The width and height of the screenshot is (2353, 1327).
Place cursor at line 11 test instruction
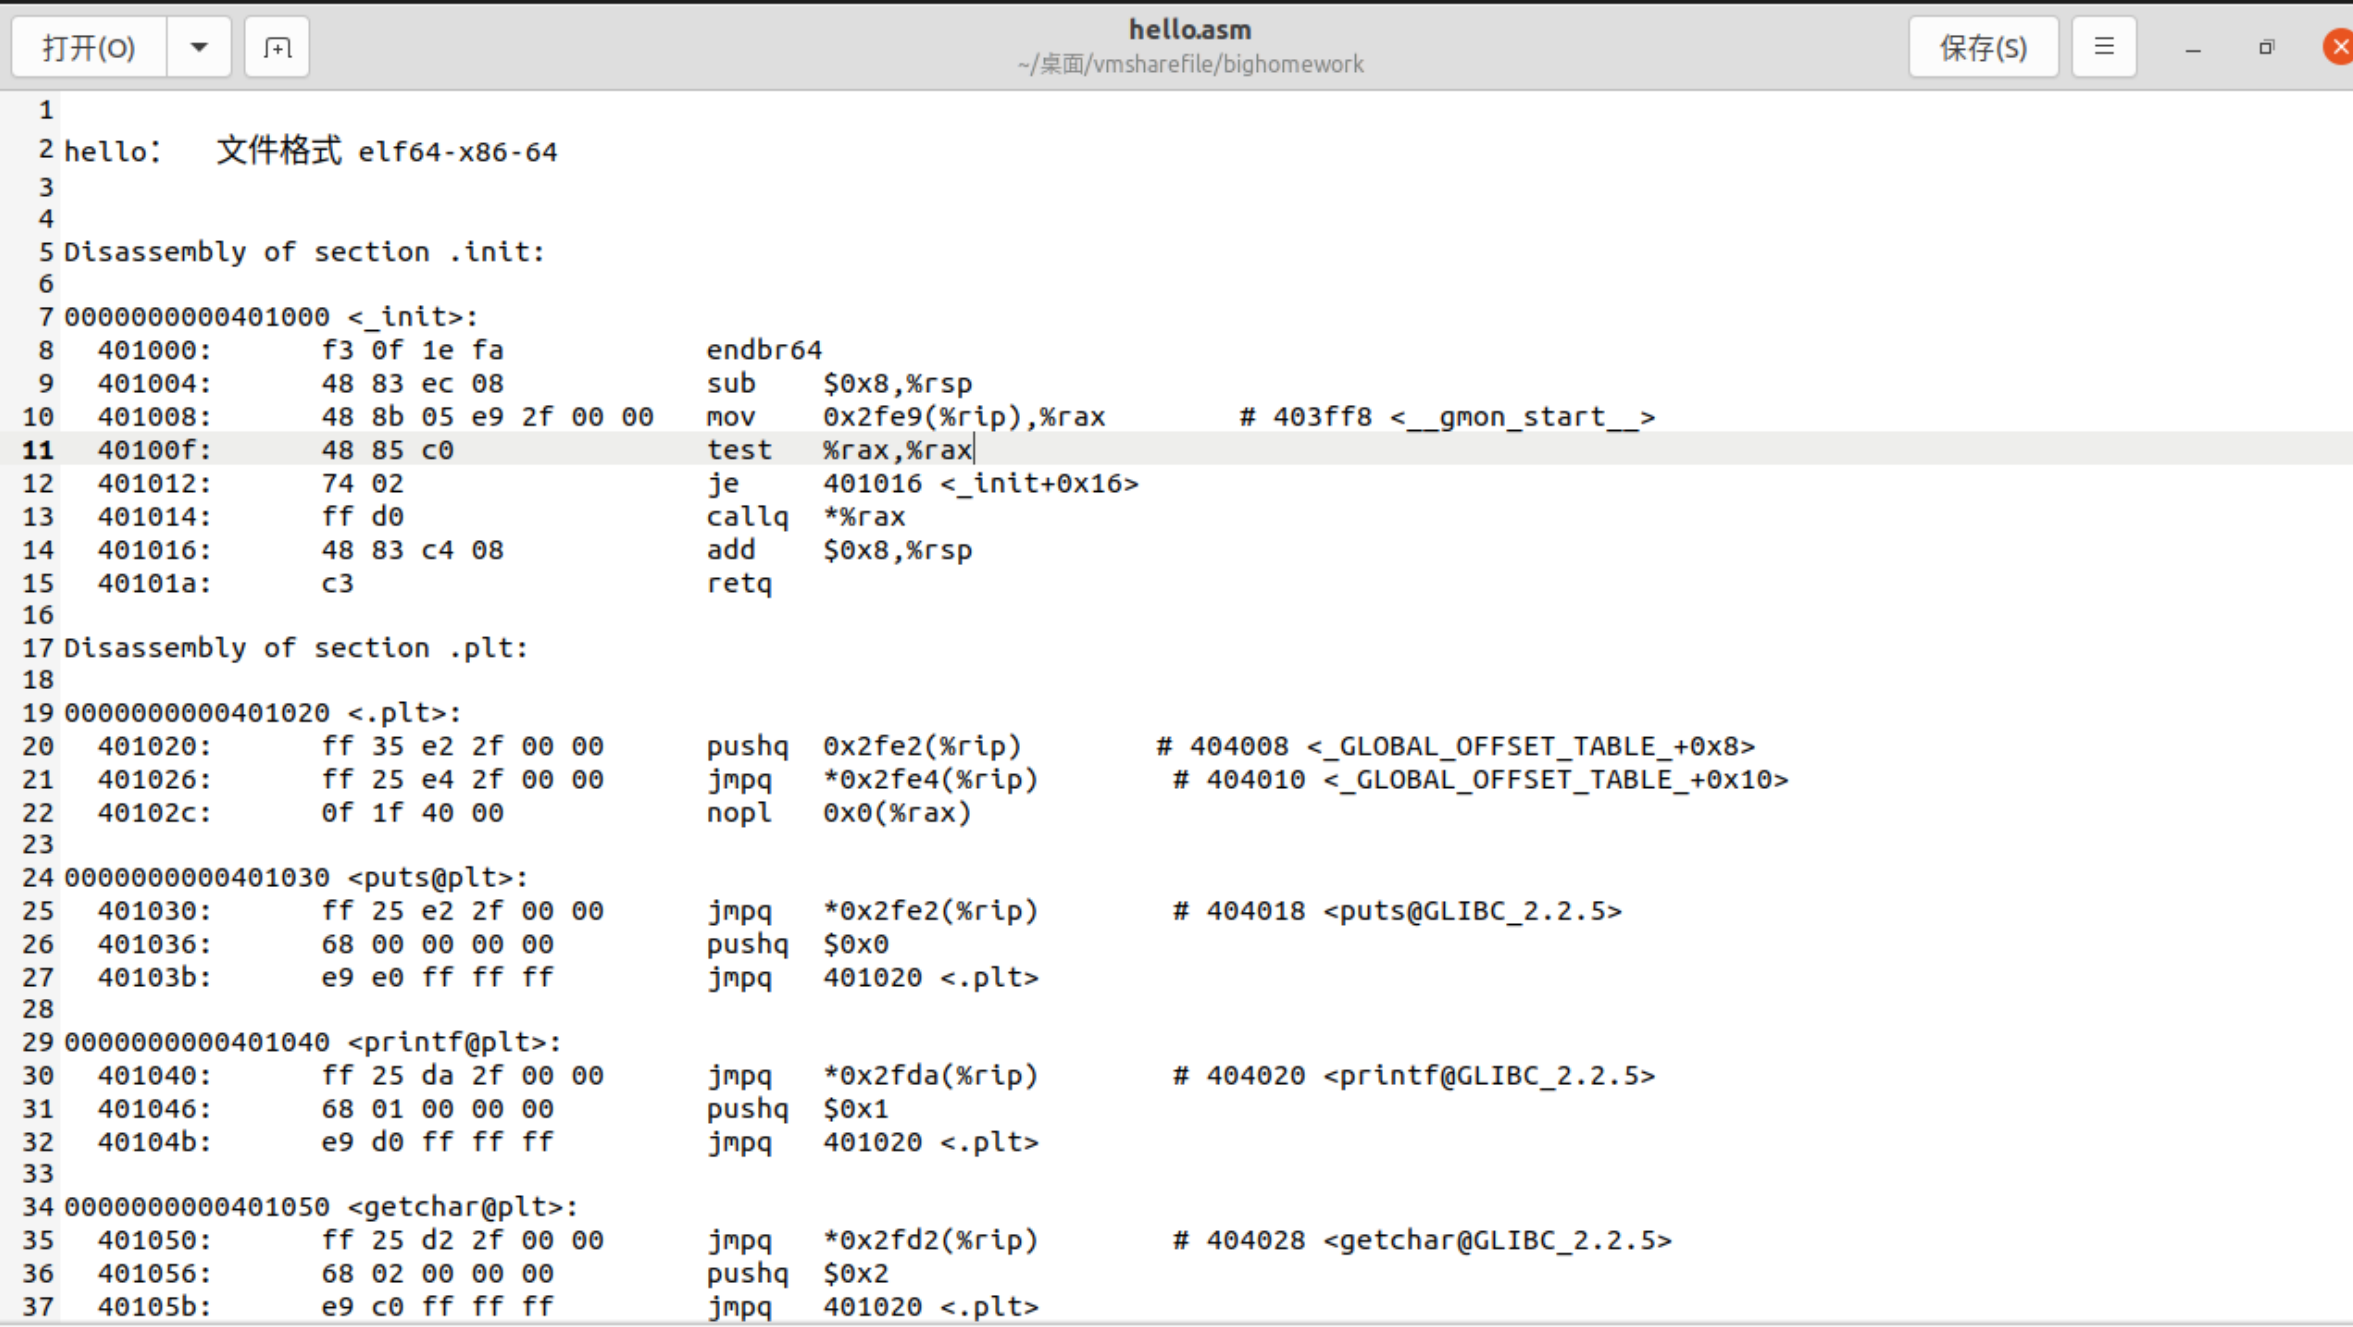(738, 450)
